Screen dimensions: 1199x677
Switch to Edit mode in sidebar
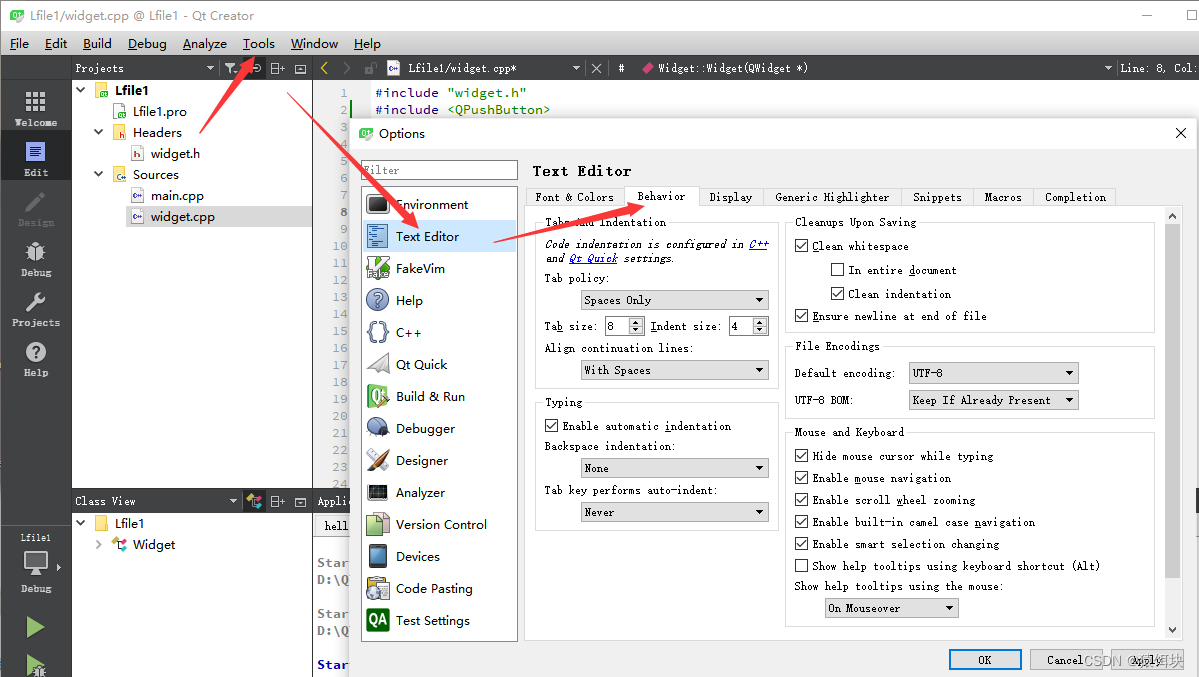click(x=35, y=158)
